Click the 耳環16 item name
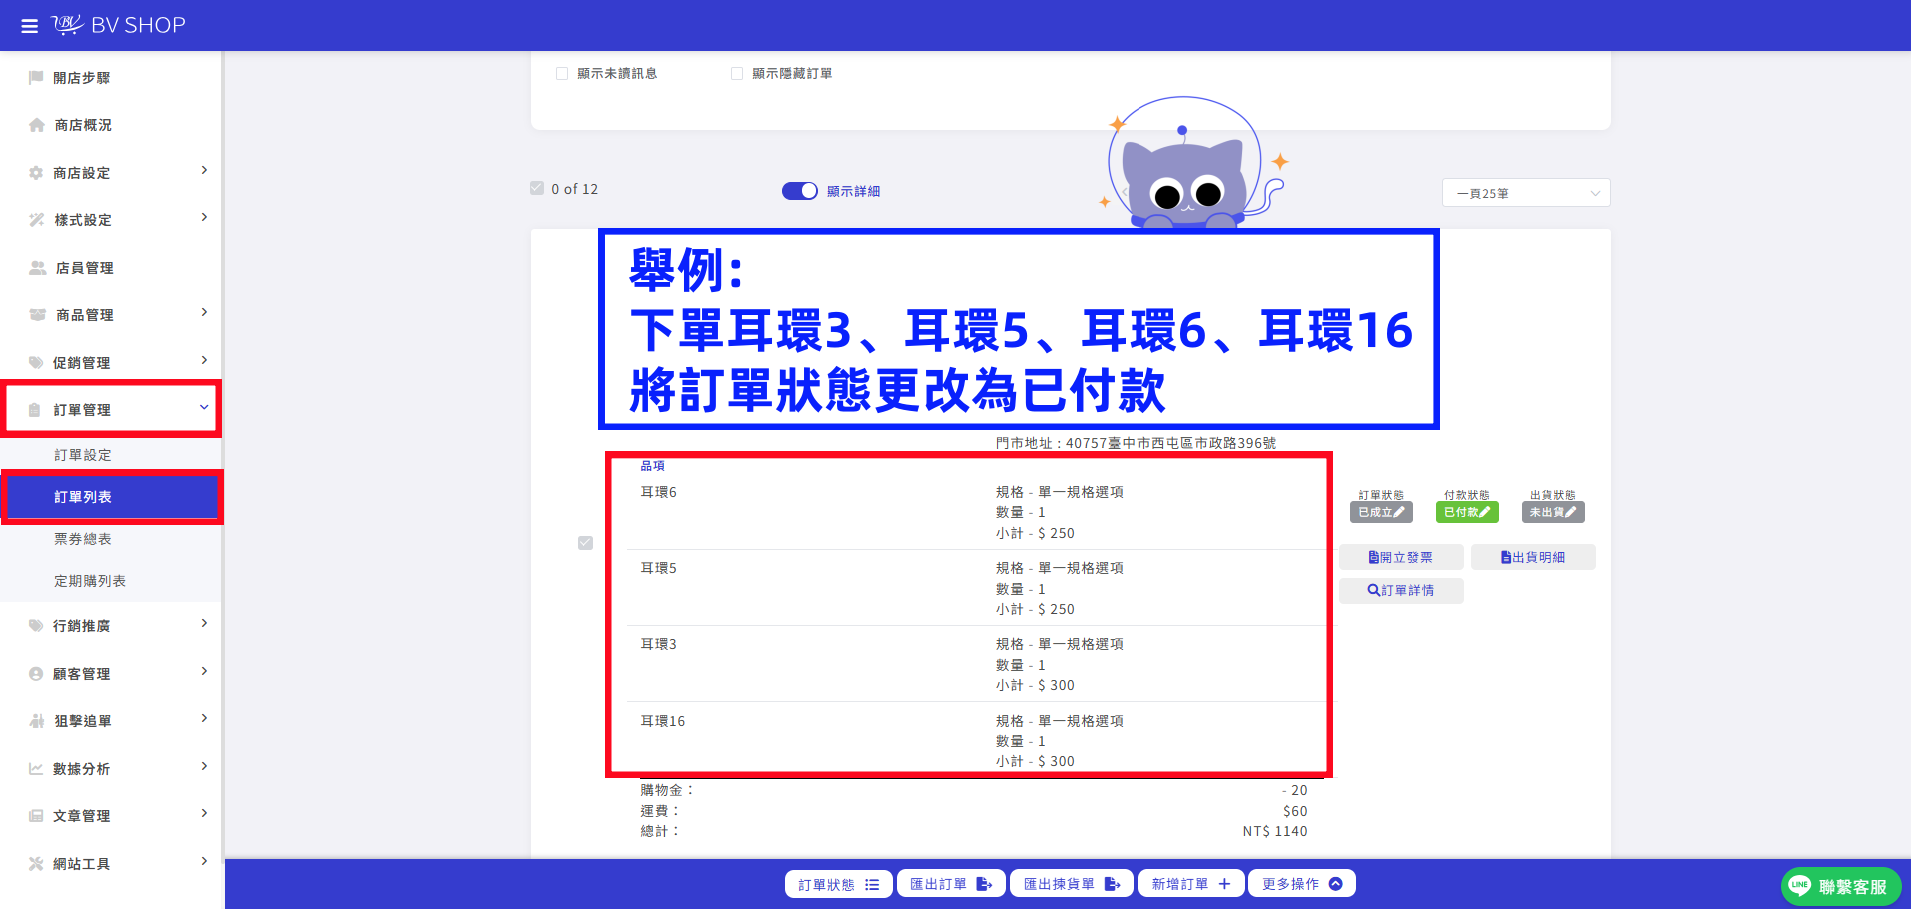This screenshot has width=1911, height=909. tap(663, 721)
